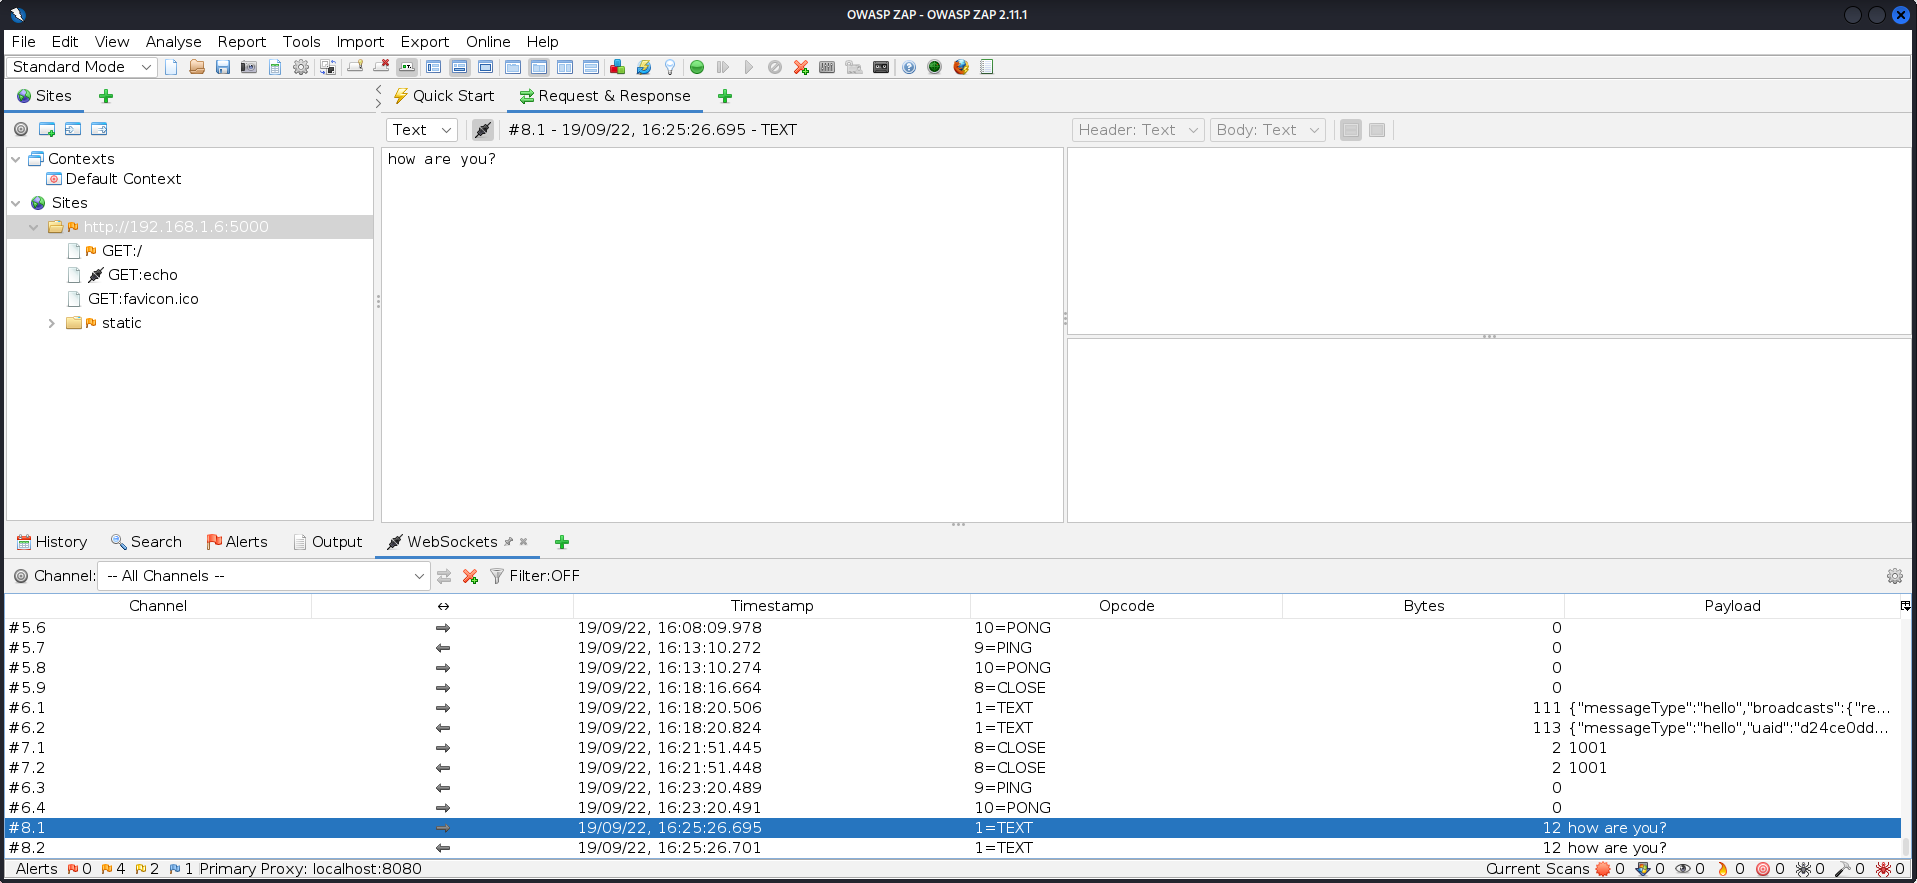Image resolution: width=1917 pixels, height=883 pixels.
Task: Toggle request and response tabs side by side
Action: click(513, 67)
